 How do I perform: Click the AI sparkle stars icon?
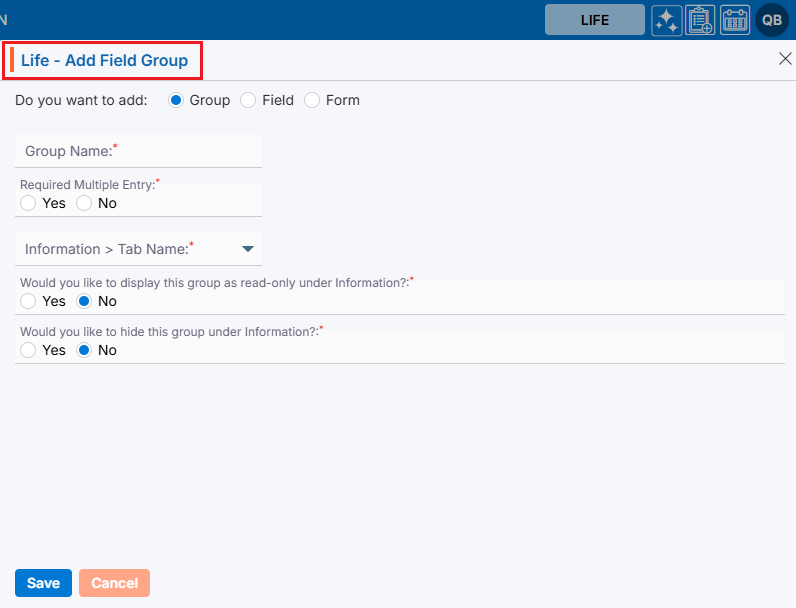pyautogui.click(x=667, y=20)
